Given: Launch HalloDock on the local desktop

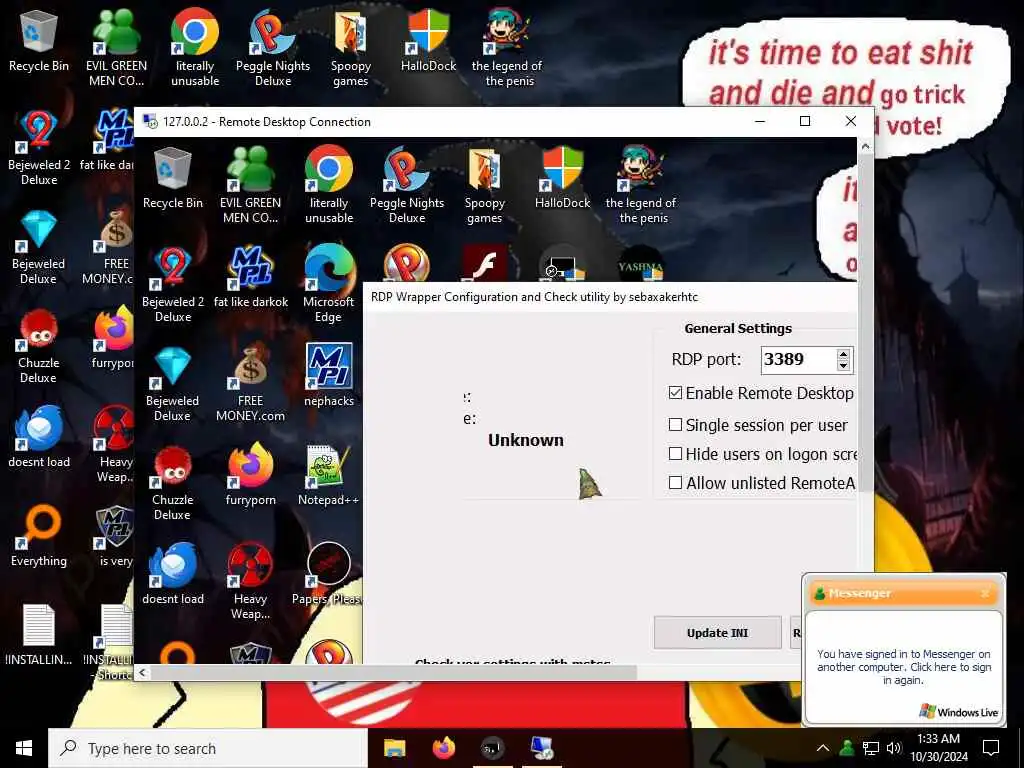Looking at the screenshot, I should click(428, 42).
